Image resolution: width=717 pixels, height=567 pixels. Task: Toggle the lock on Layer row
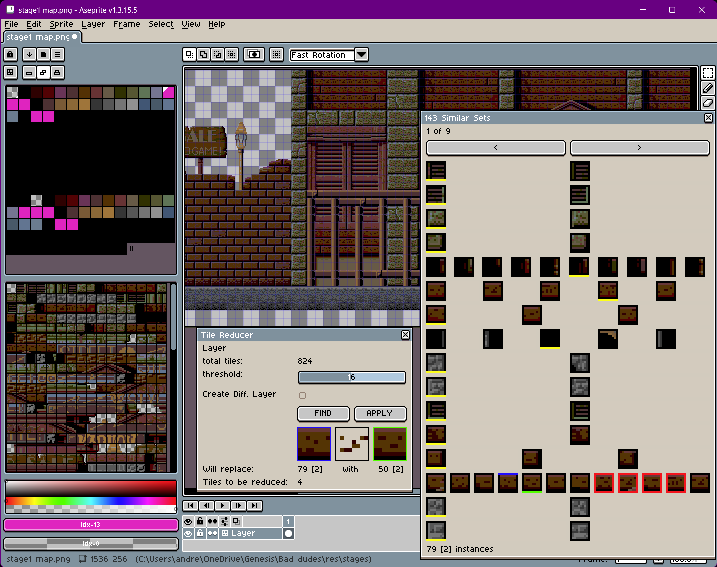(200, 534)
